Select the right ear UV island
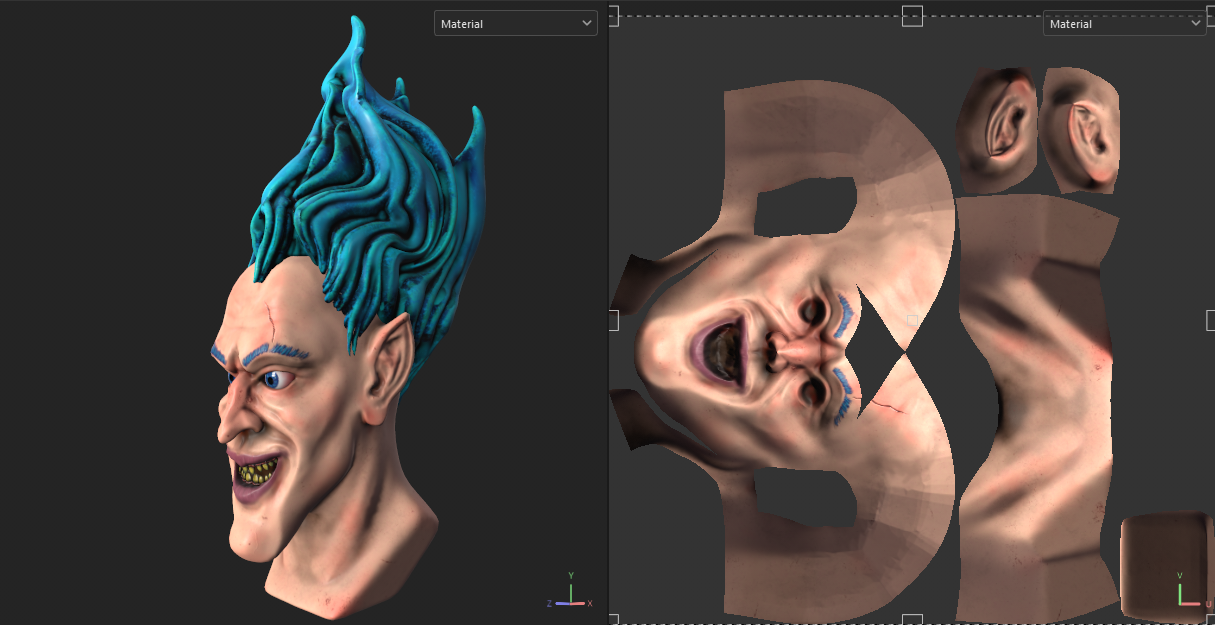This screenshot has height=625, width=1215. tap(1080, 130)
